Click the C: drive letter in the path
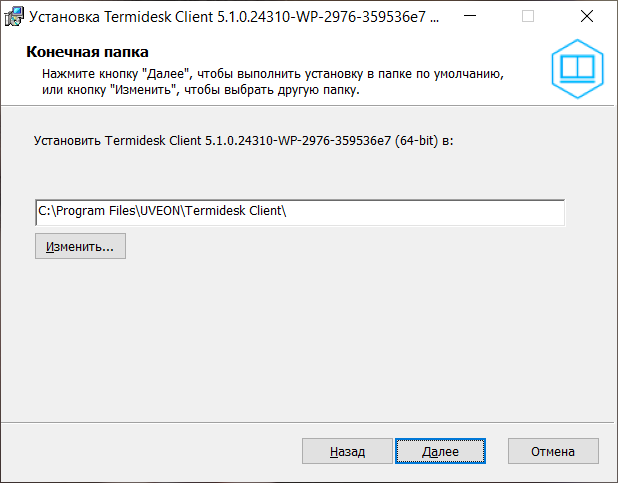Image resolution: width=618 pixels, height=483 pixels. pyautogui.click(x=43, y=212)
